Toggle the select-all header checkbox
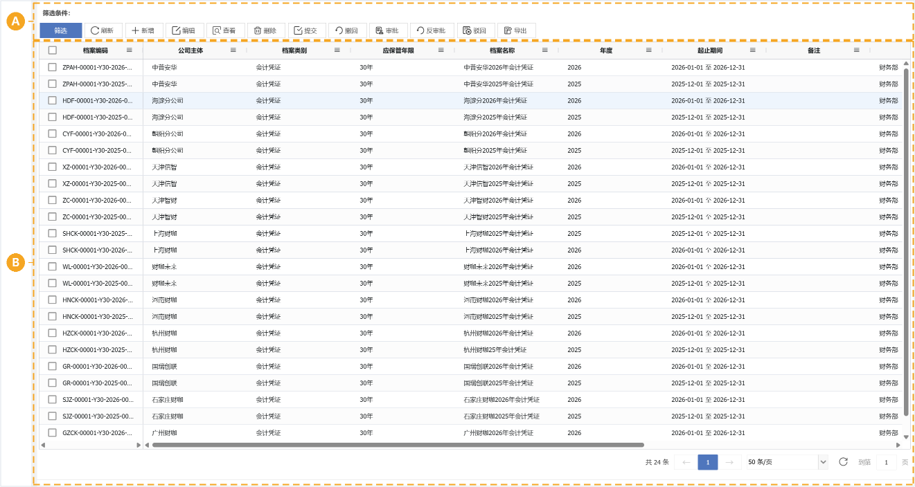This screenshot has width=915, height=487. point(53,51)
